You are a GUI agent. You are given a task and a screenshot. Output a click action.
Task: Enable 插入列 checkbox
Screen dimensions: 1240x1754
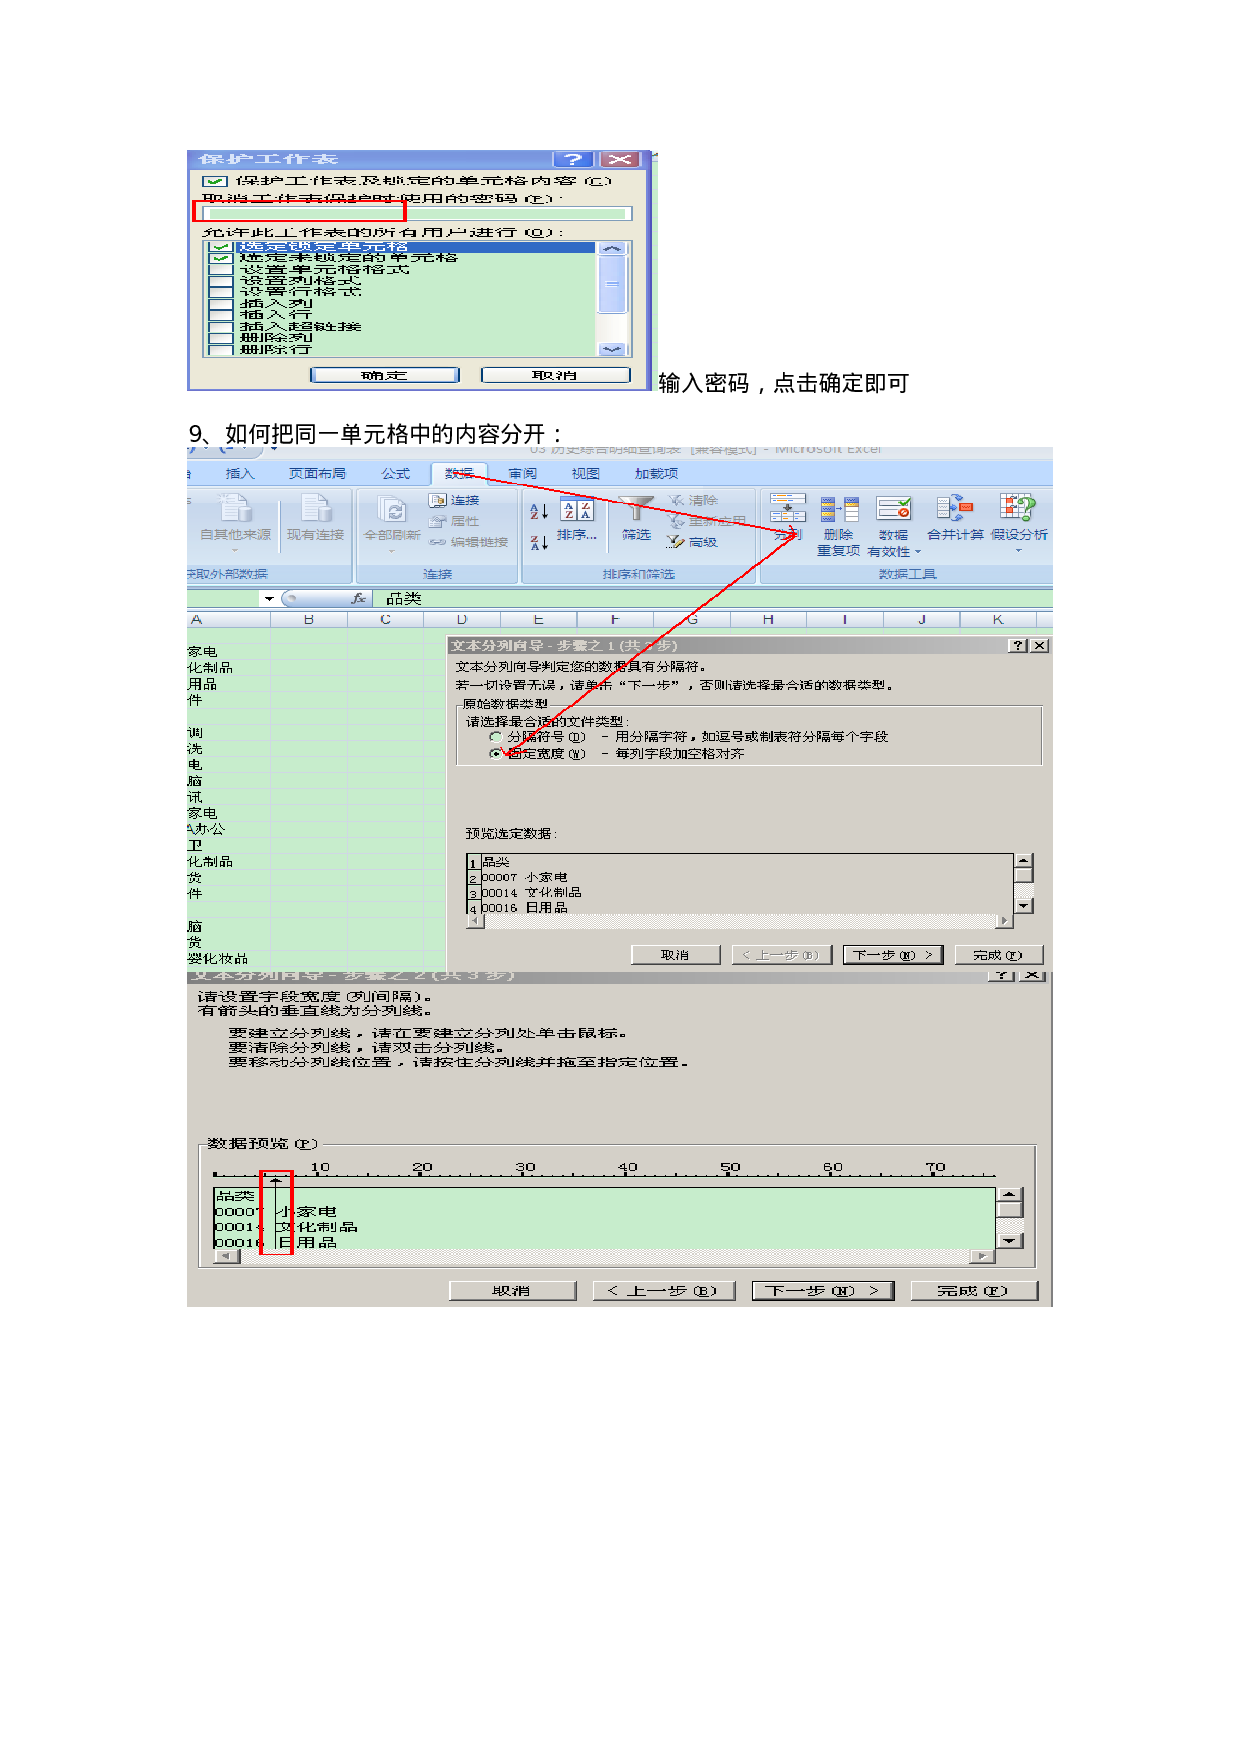221,304
